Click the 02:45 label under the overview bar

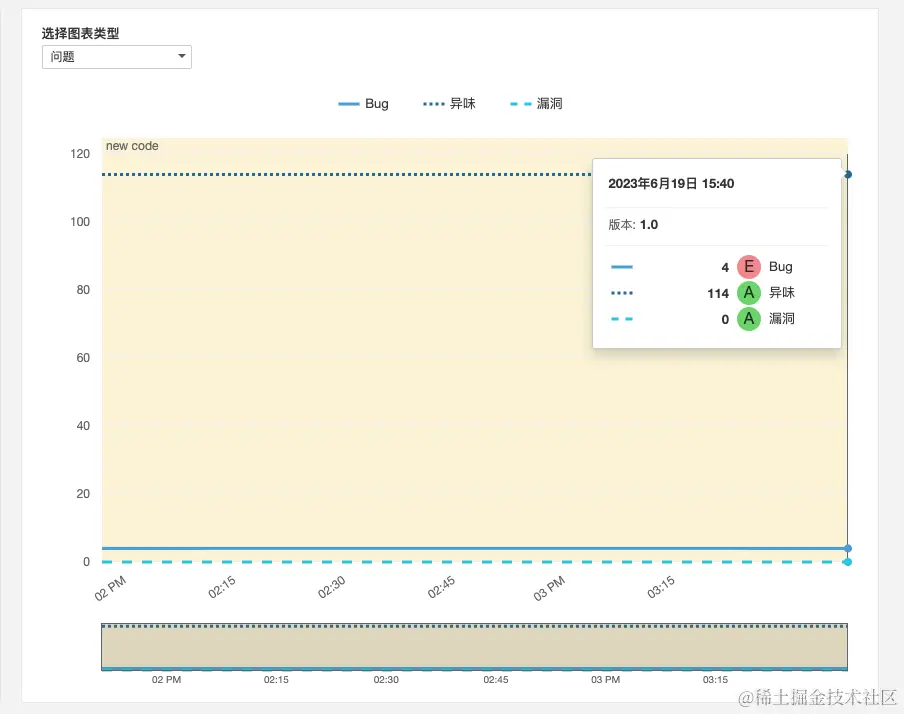tap(496, 680)
